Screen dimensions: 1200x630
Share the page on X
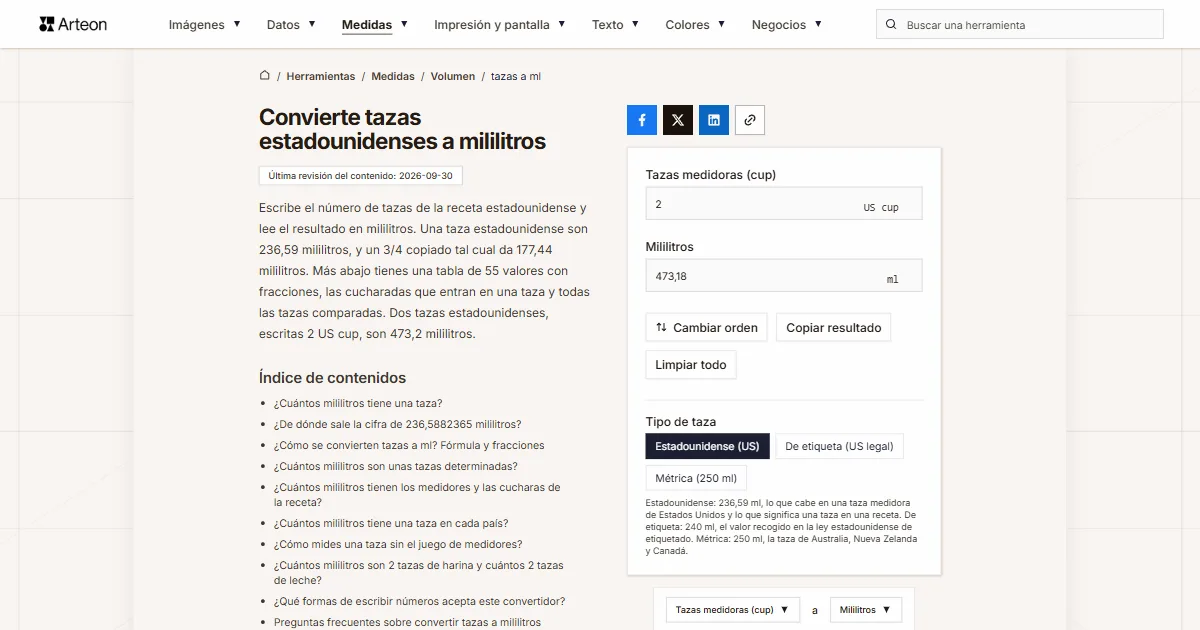pyautogui.click(x=678, y=120)
